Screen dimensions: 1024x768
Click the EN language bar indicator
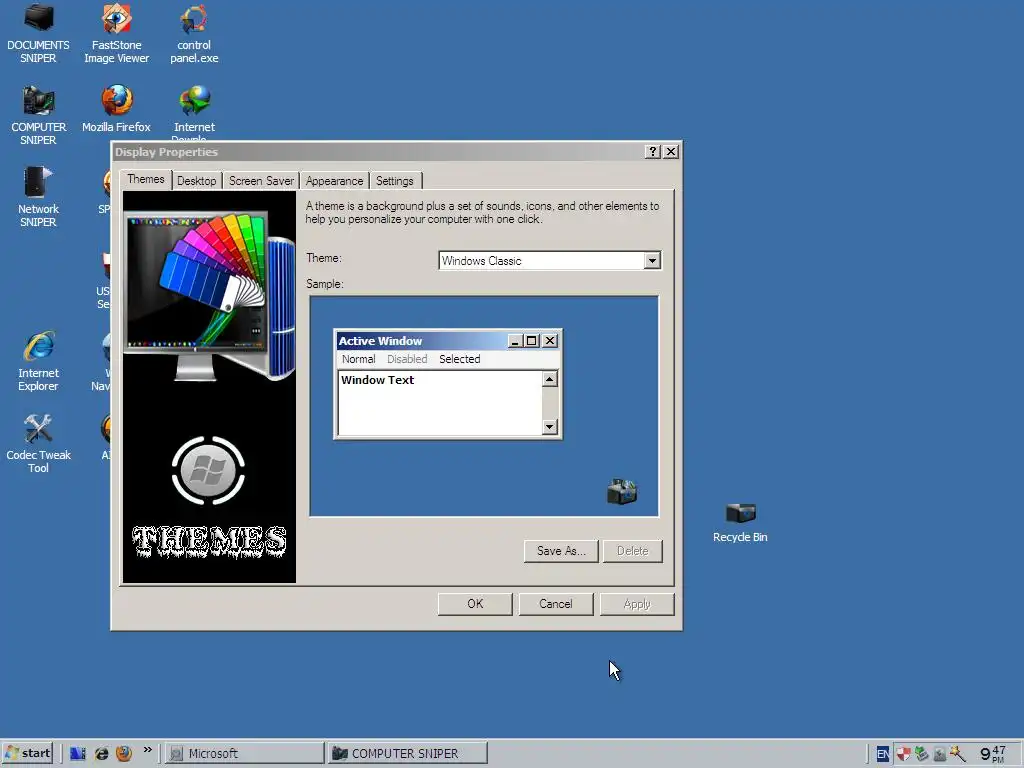point(882,754)
